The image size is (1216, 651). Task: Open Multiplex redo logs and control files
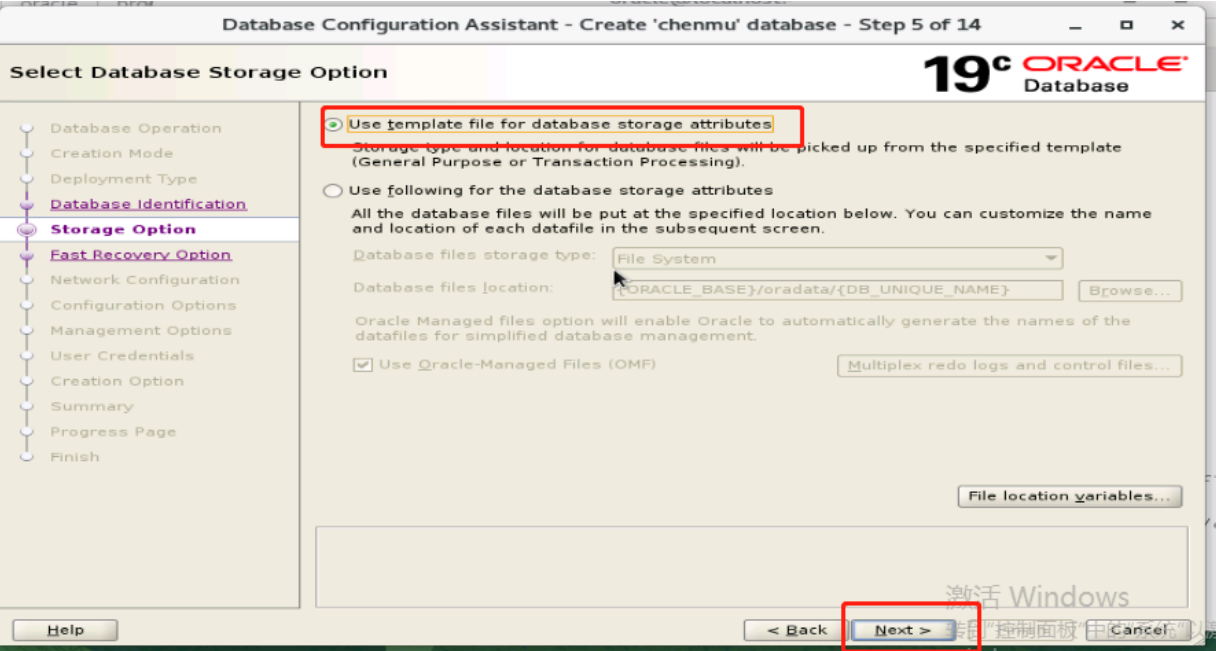(1009, 365)
